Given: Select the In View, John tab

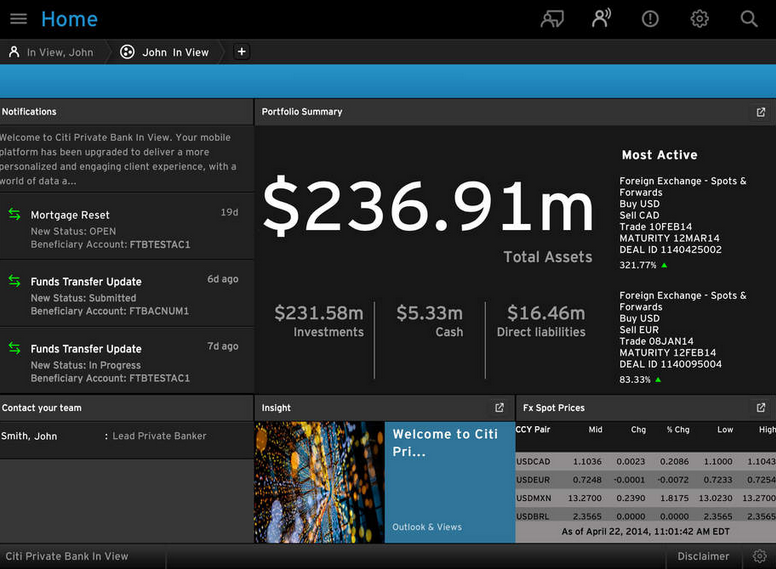Looking at the screenshot, I should (52, 52).
